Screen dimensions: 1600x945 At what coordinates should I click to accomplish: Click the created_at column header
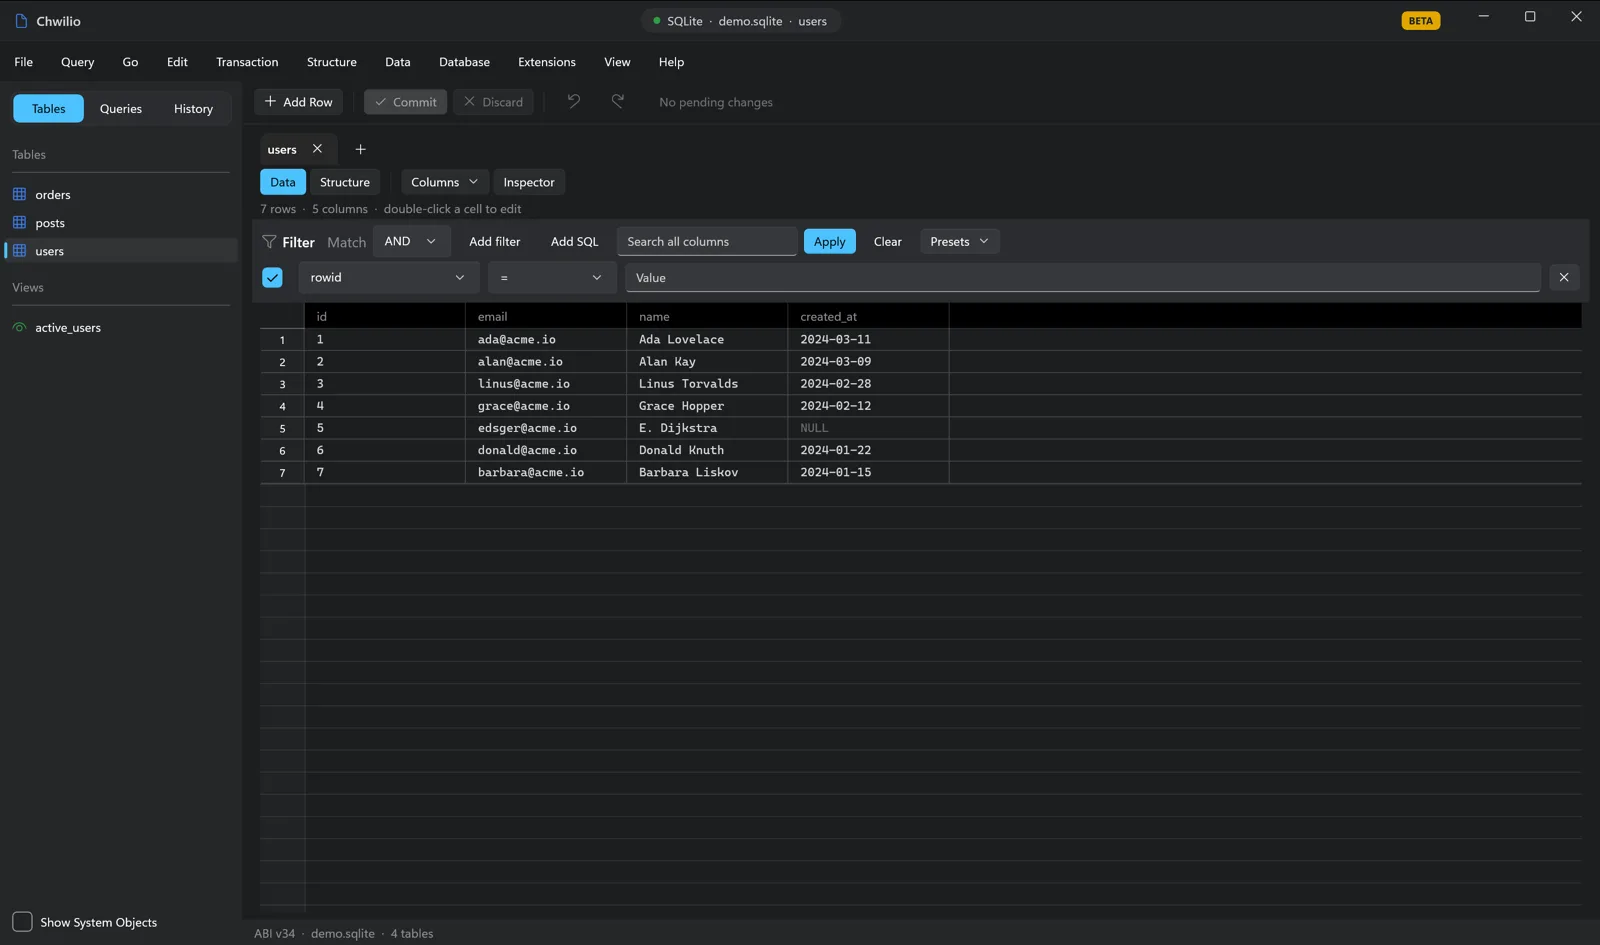(x=868, y=316)
